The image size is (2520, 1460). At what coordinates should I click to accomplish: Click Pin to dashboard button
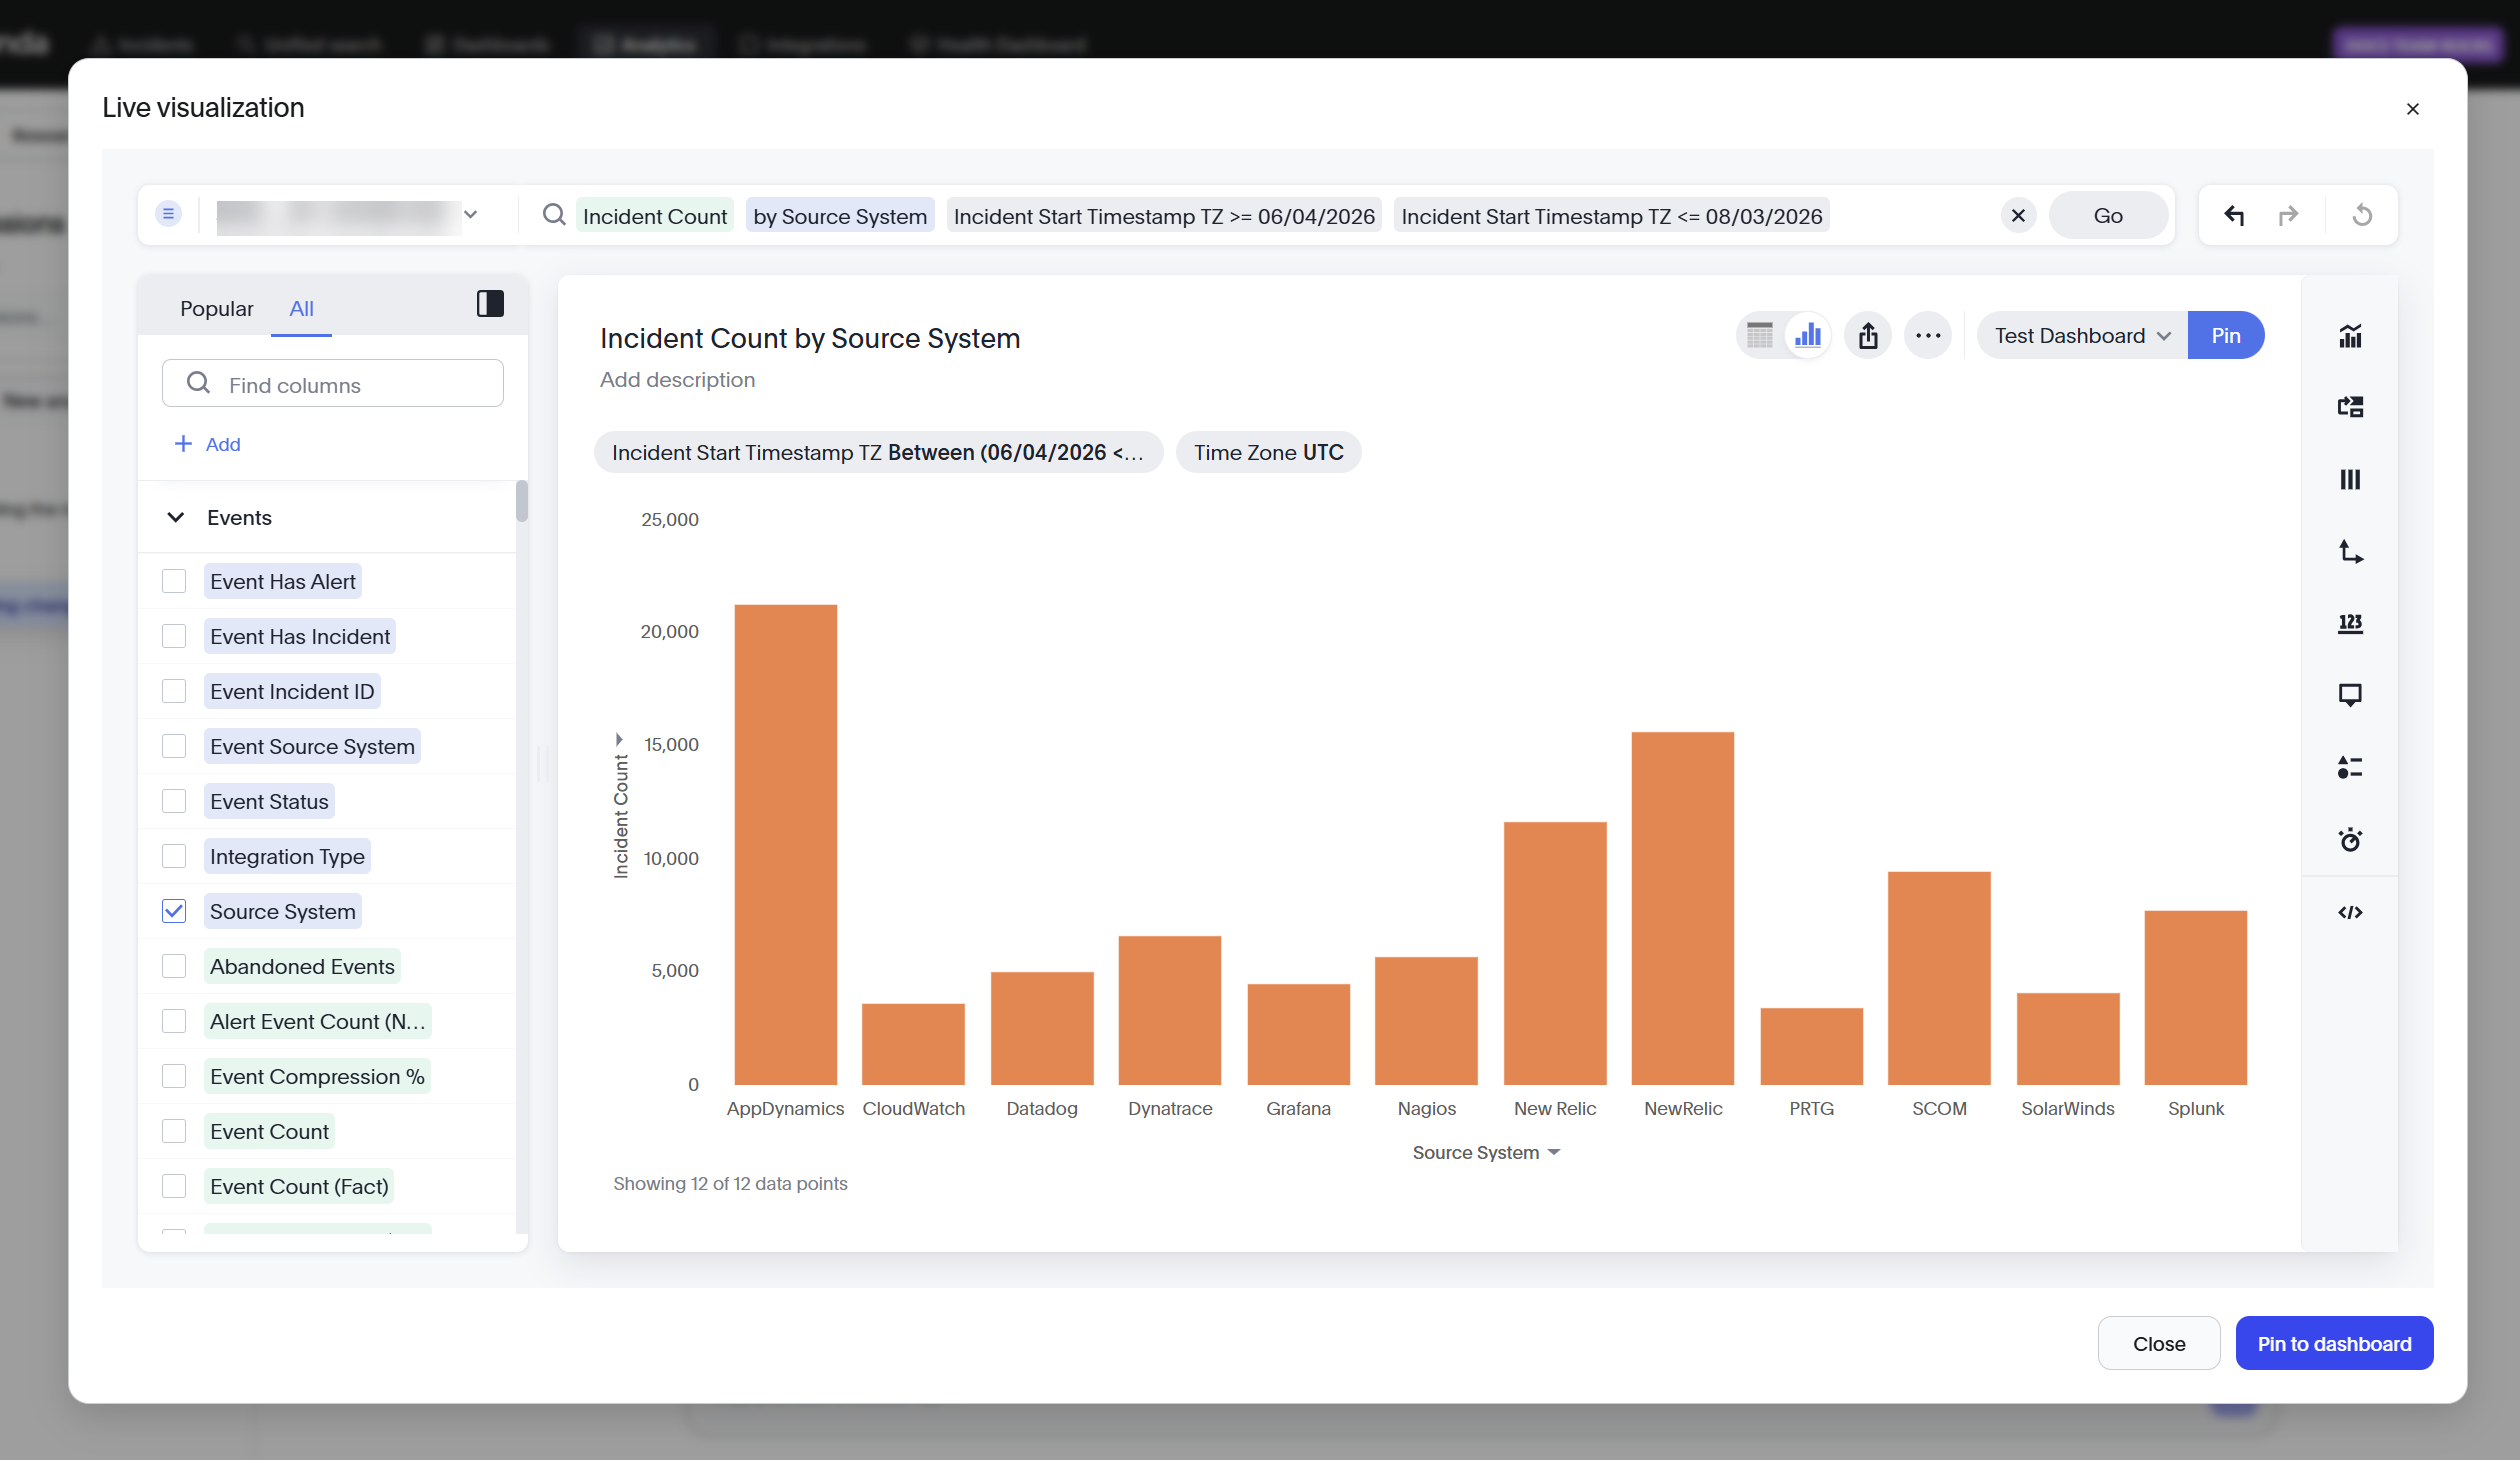click(x=2334, y=1343)
